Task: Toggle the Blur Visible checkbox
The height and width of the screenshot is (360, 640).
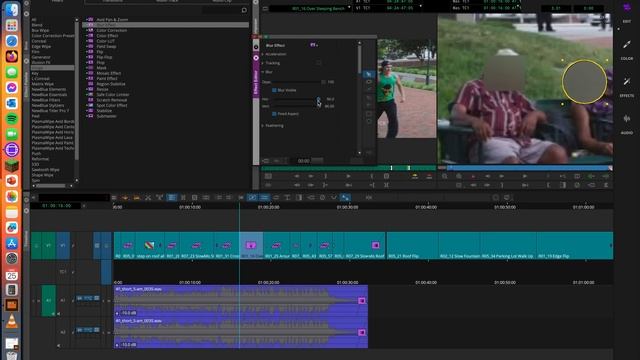Action: (x=274, y=90)
